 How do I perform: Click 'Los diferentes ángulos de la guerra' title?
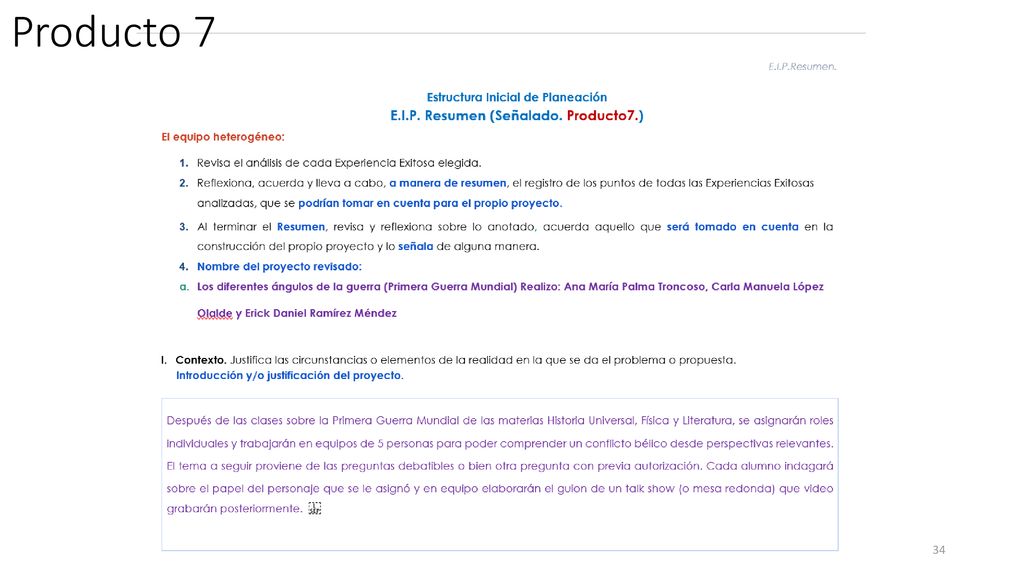pos(289,287)
